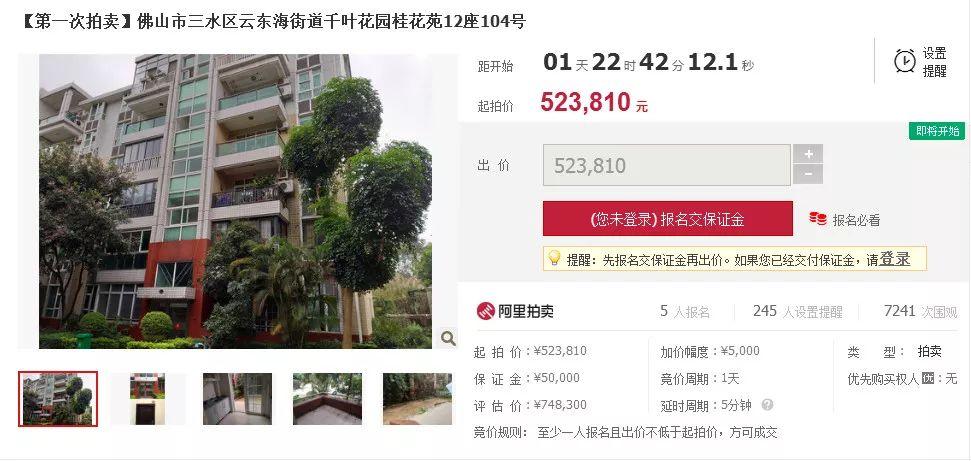The image size is (971, 461).
Task: Decrease bid with the minus button
Action: click(x=808, y=175)
